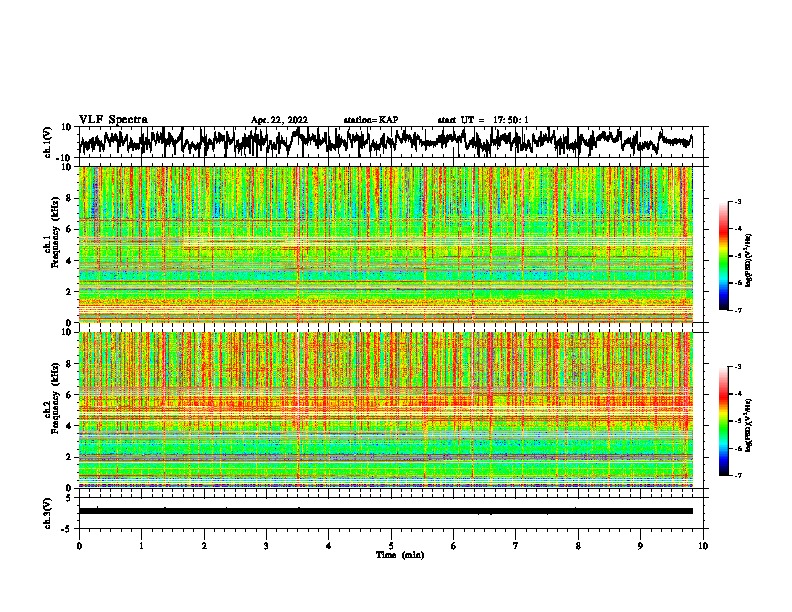Click the "Time (min)" x-axis label

pos(400,555)
